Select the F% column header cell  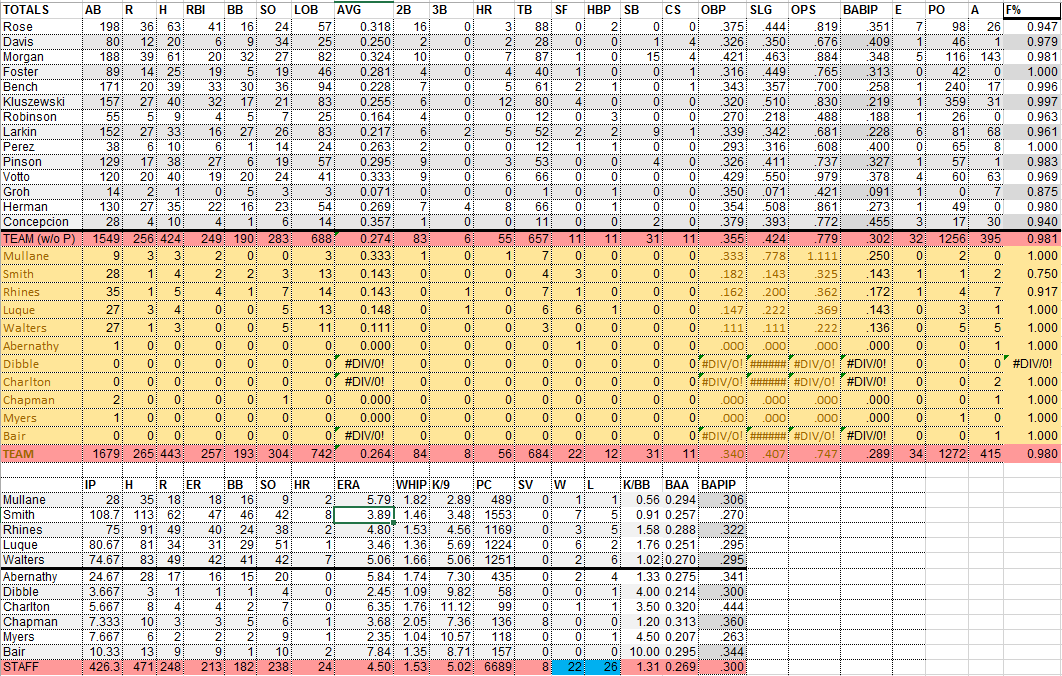1032,9
